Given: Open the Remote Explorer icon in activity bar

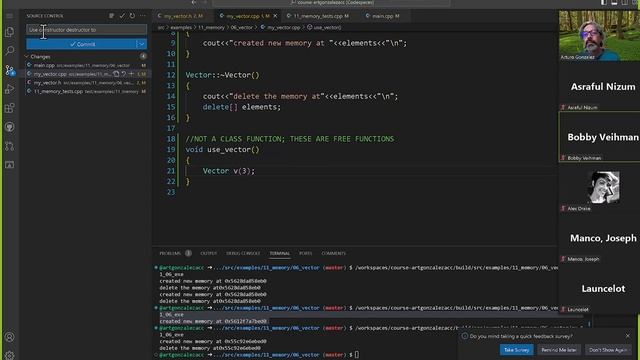Looking at the screenshot, I should pos(9,165).
